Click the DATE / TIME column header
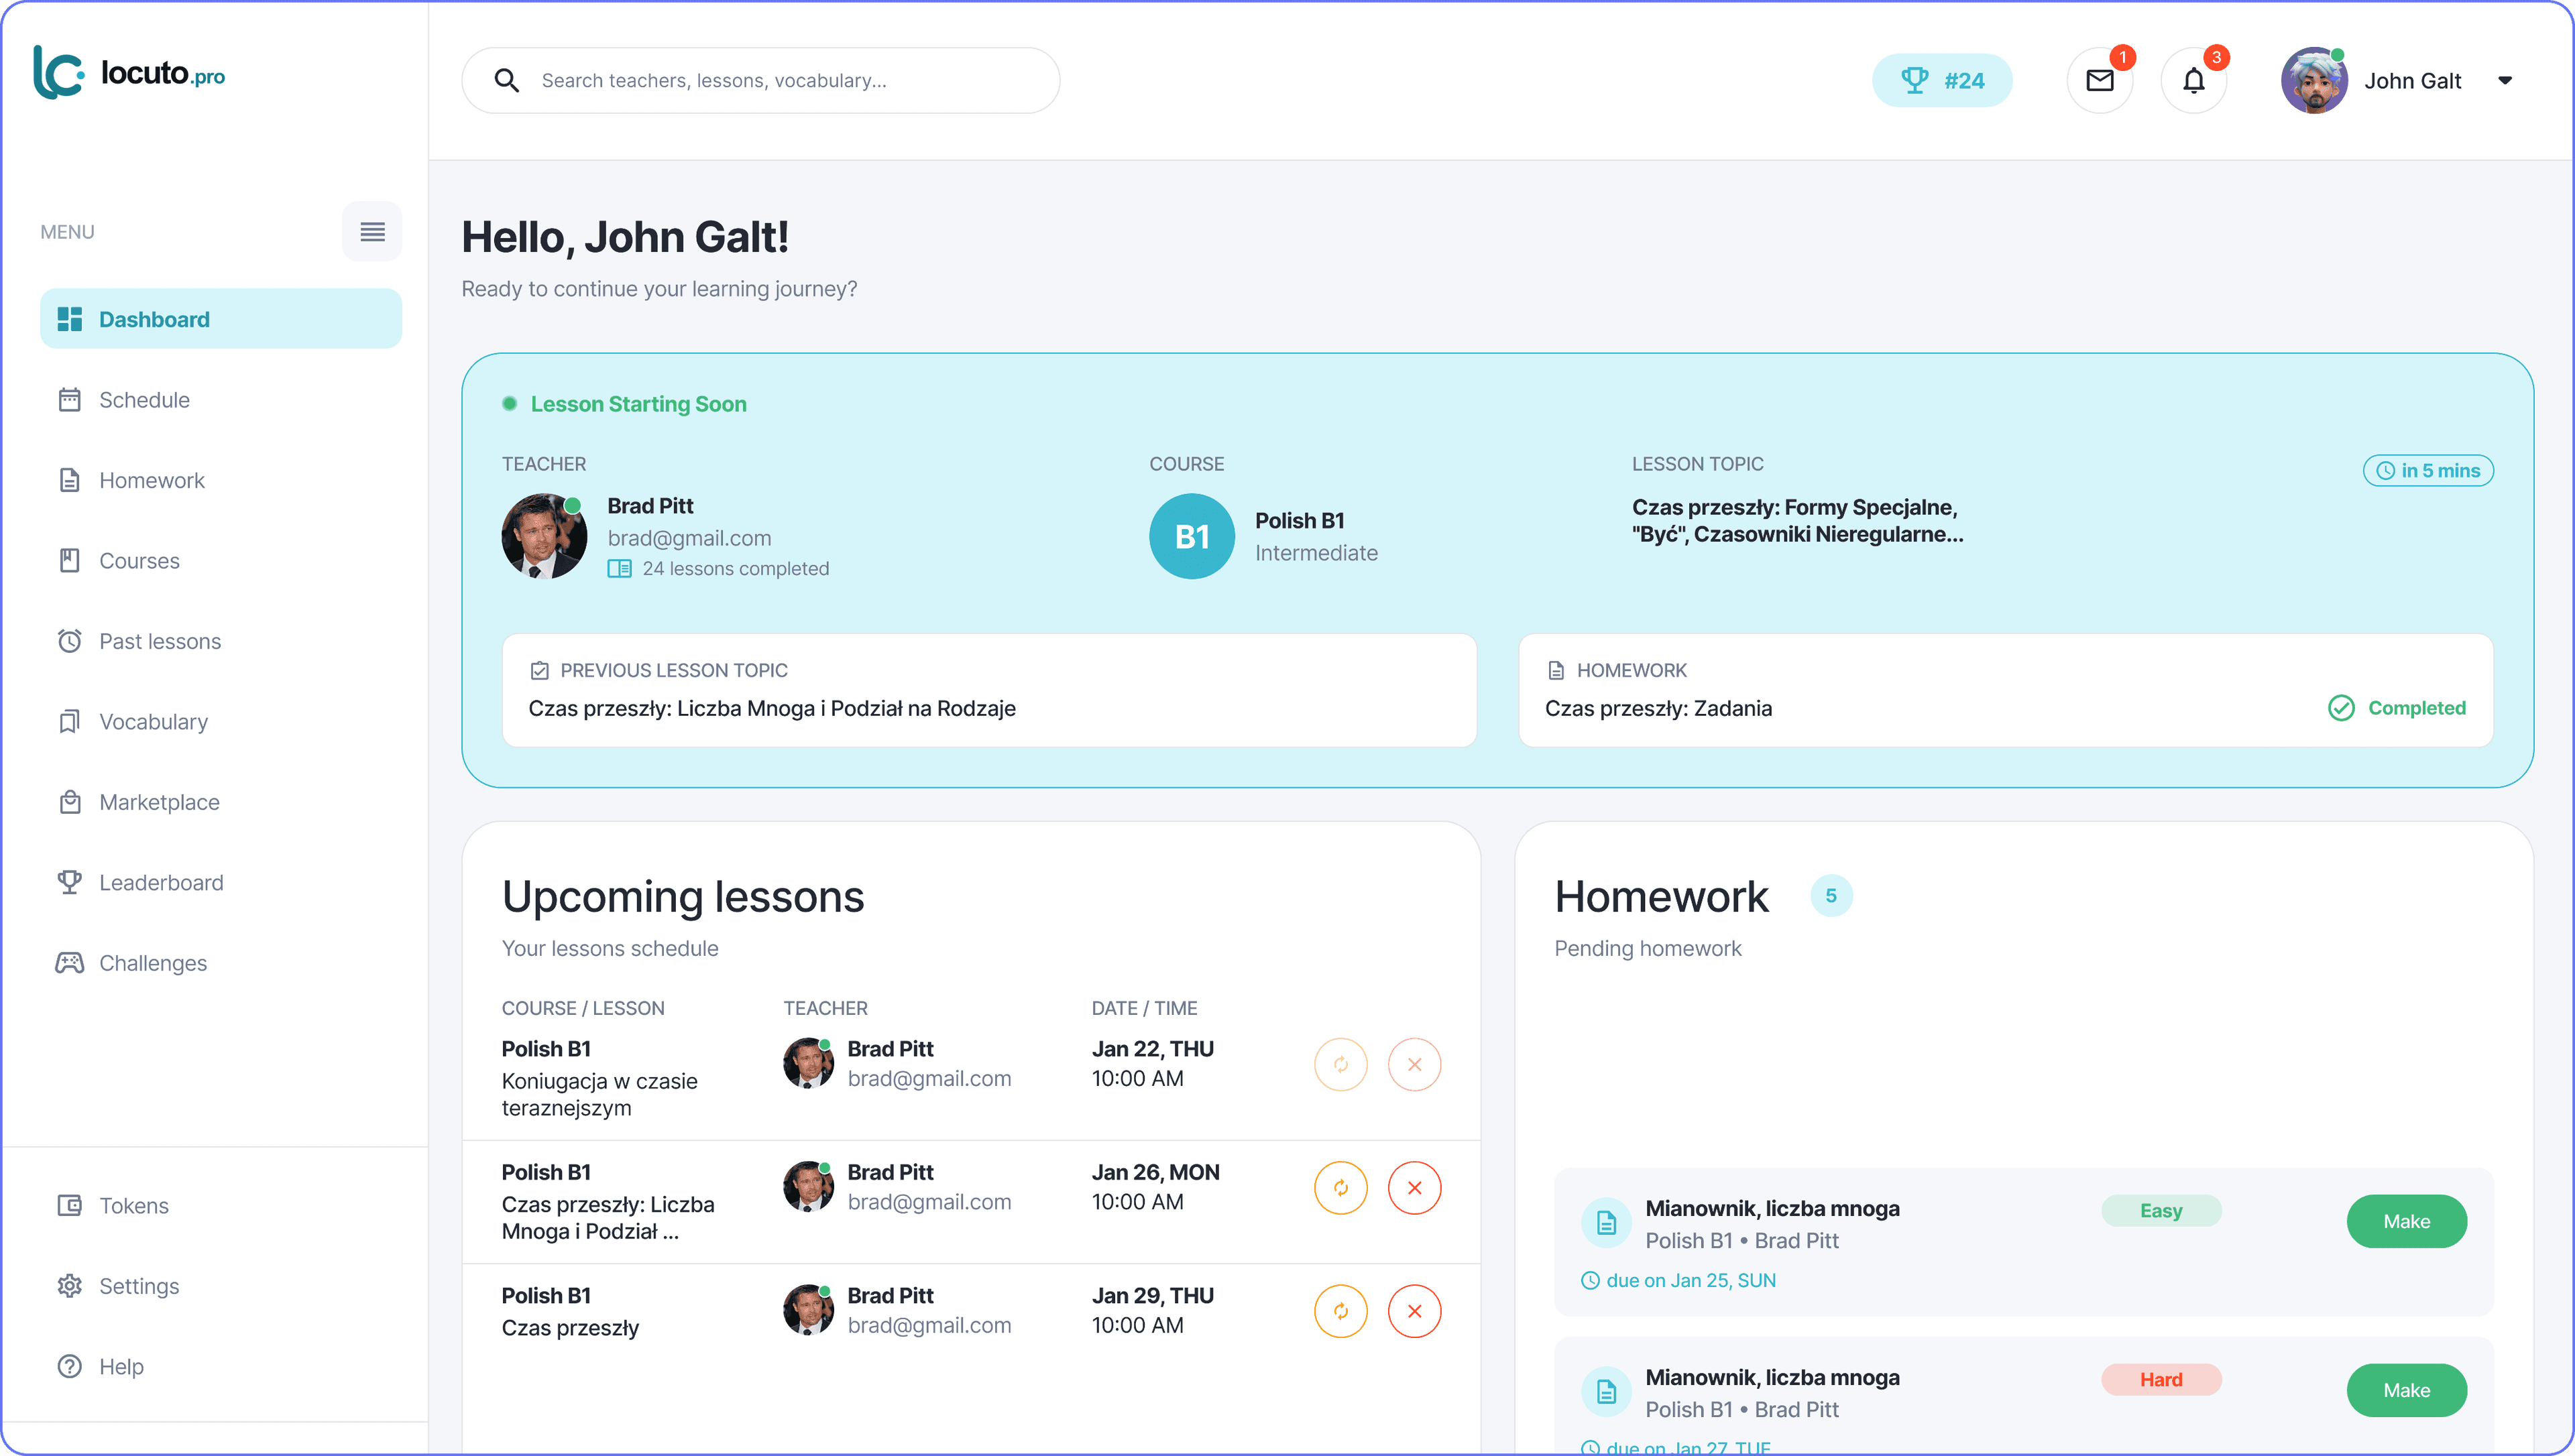Image resolution: width=2575 pixels, height=1456 pixels. click(x=1144, y=1009)
